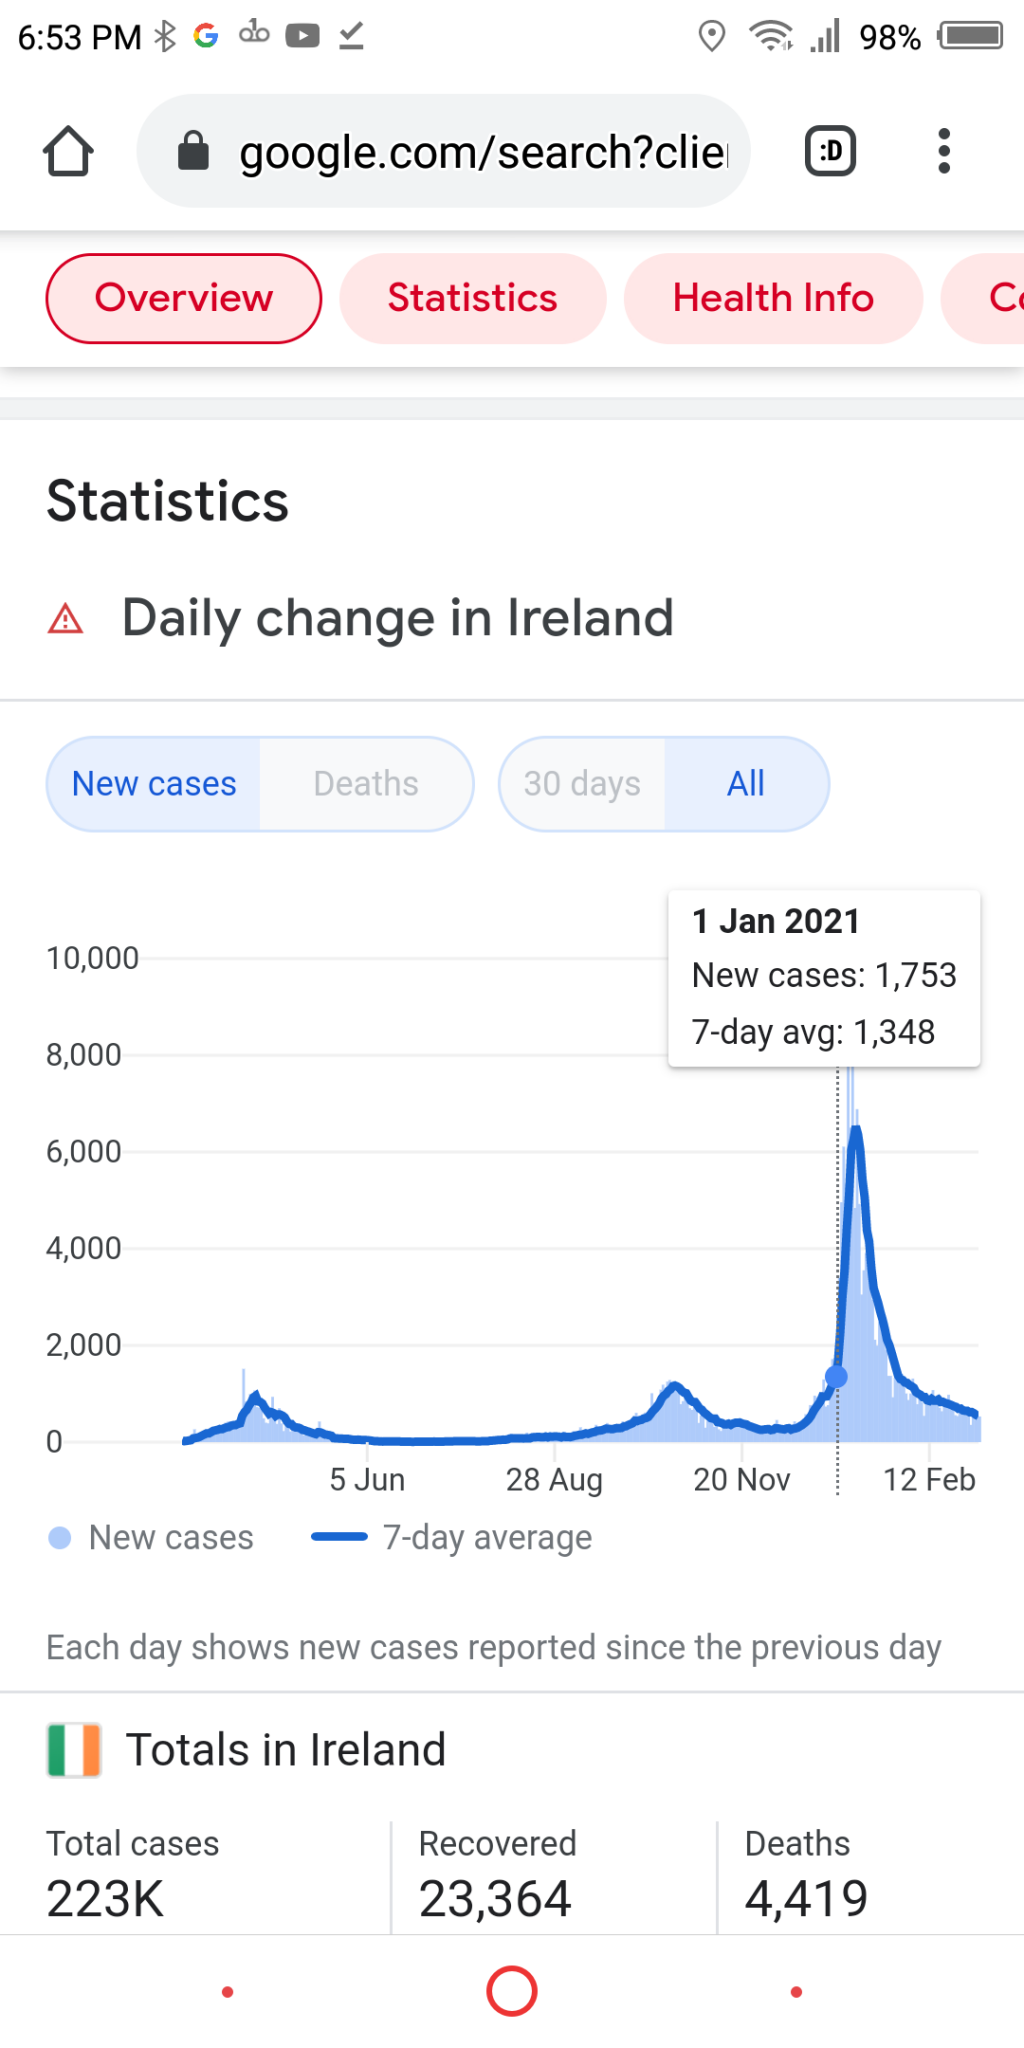This screenshot has height=2048, width=1024.
Task: Open the Overview tab
Action: [184, 298]
